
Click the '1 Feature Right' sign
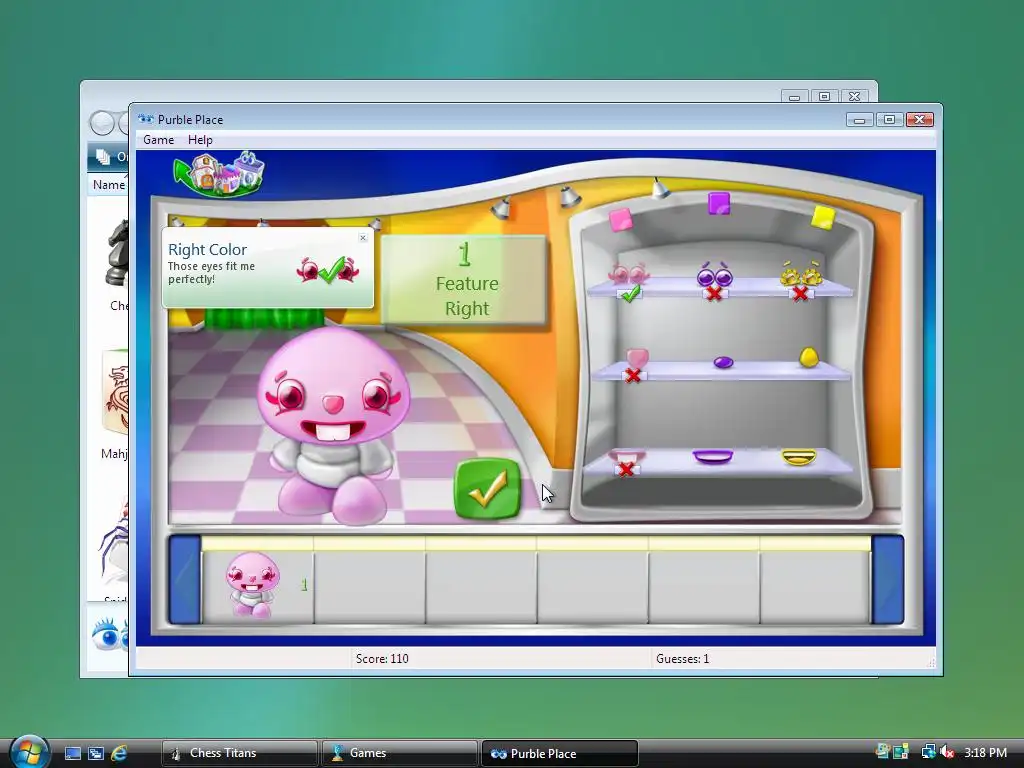[x=464, y=280]
